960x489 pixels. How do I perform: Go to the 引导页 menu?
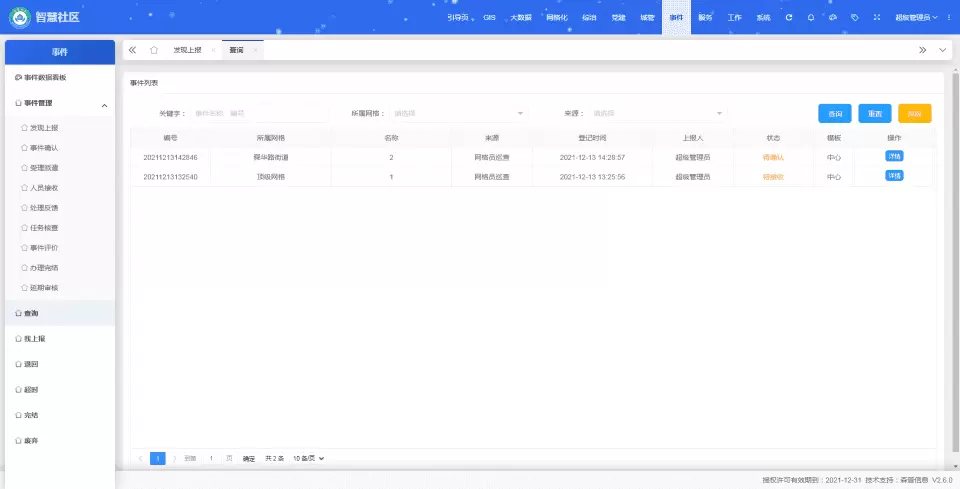click(457, 18)
